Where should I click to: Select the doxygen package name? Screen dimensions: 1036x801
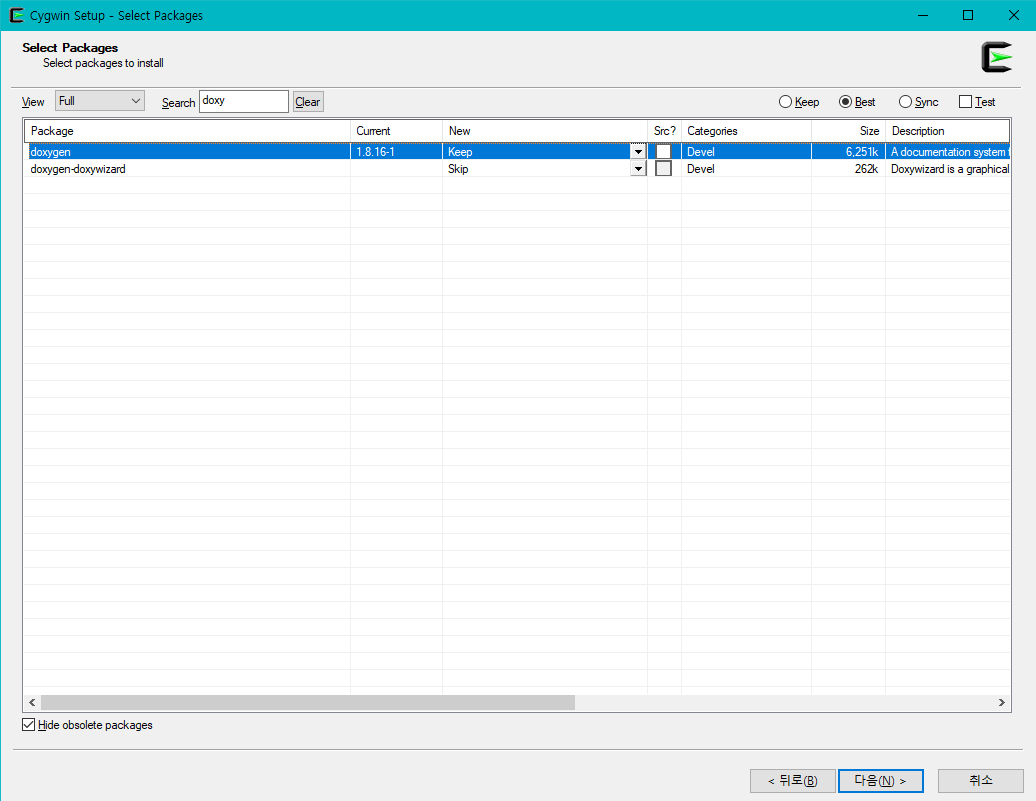[51, 152]
